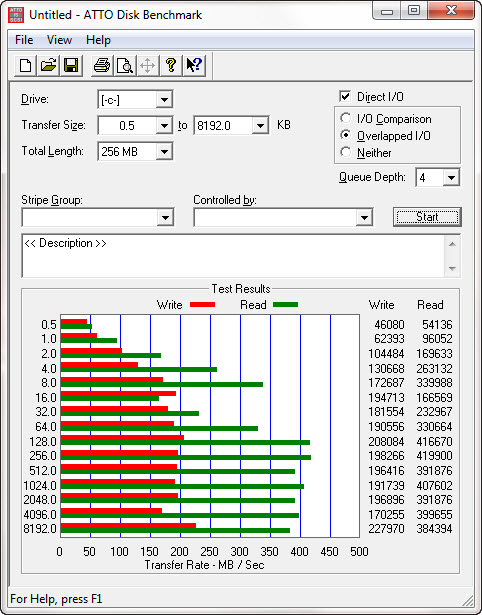482x615 pixels.
Task: Print results with the printer icon
Action: pyautogui.click(x=102, y=65)
